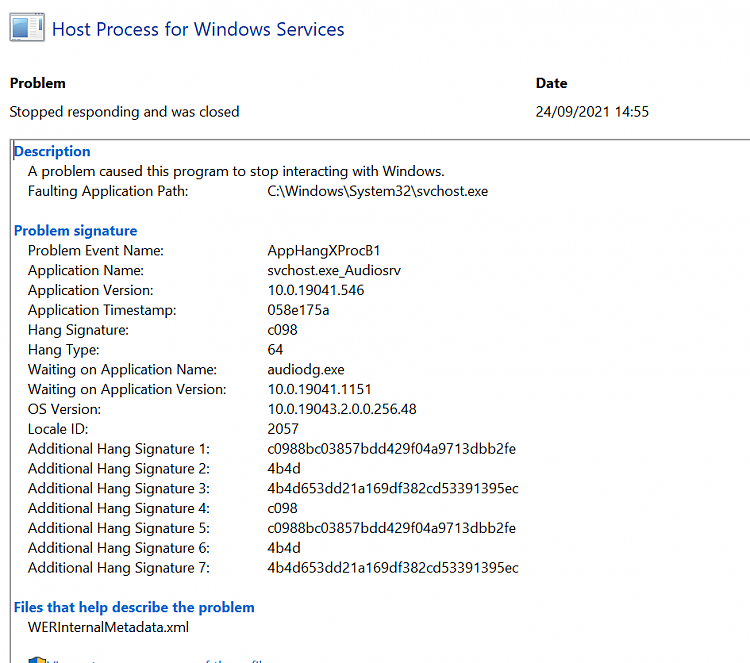The image size is (750, 663).
Task: Click the audiodg.exe value
Action: click(x=306, y=370)
